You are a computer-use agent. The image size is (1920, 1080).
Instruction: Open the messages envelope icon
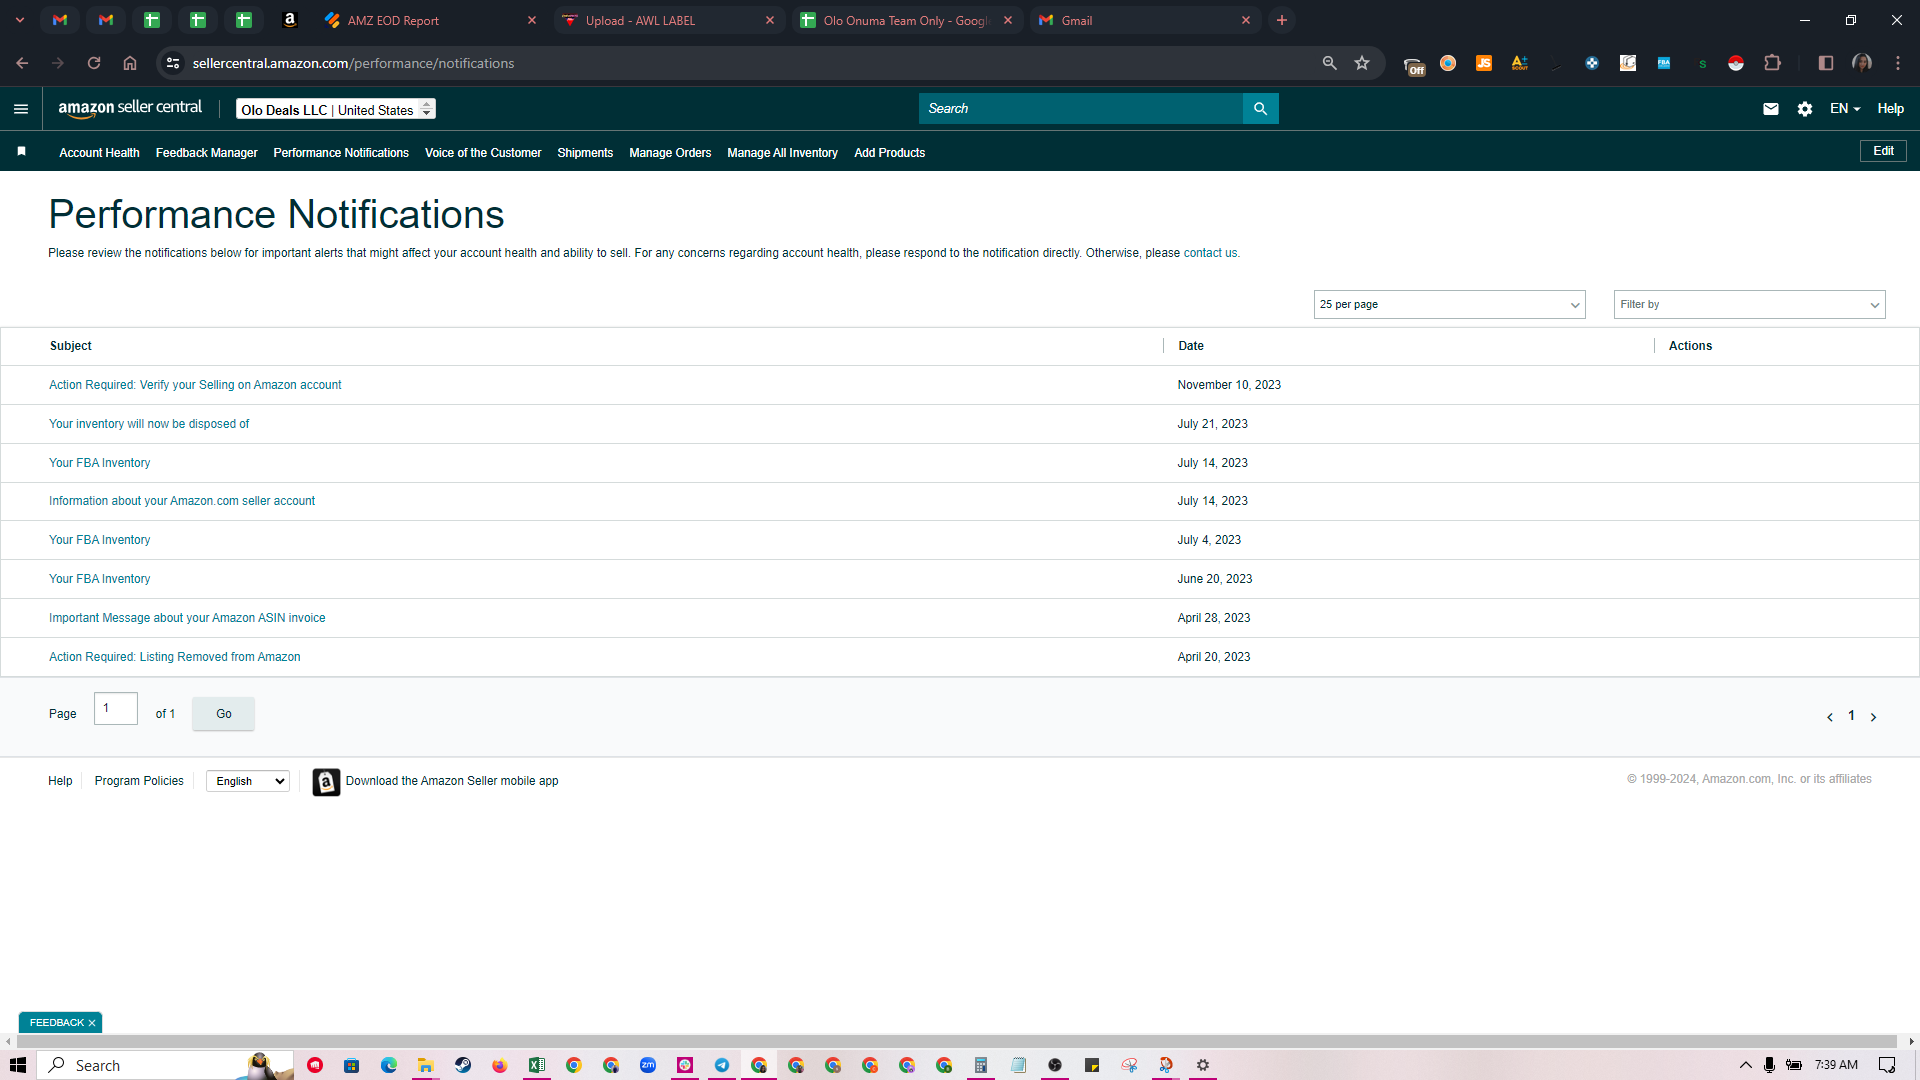(x=1771, y=109)
